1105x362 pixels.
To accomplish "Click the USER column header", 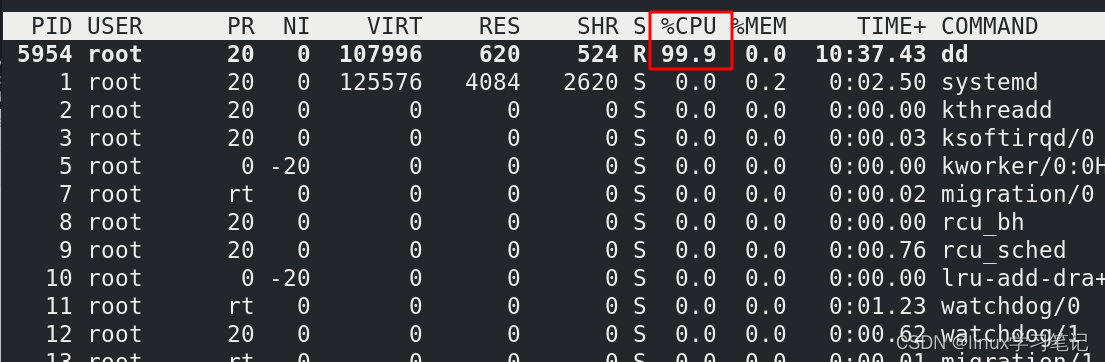I will click(x=115, y=27).
